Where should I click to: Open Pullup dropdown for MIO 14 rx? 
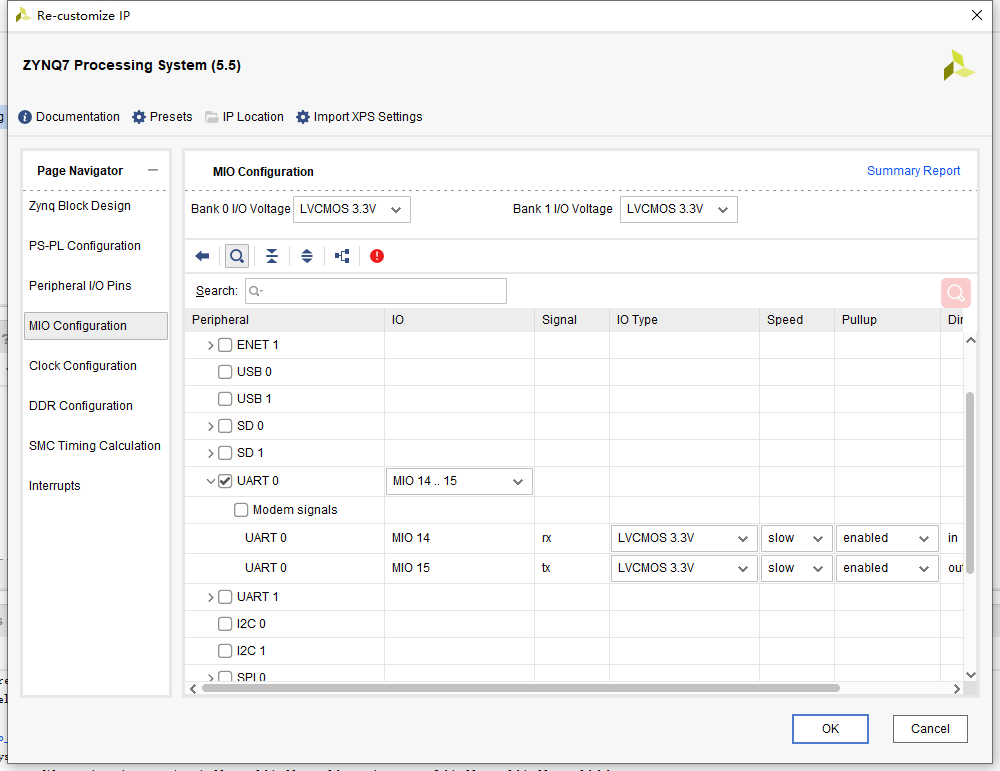[x=887, y=538]
